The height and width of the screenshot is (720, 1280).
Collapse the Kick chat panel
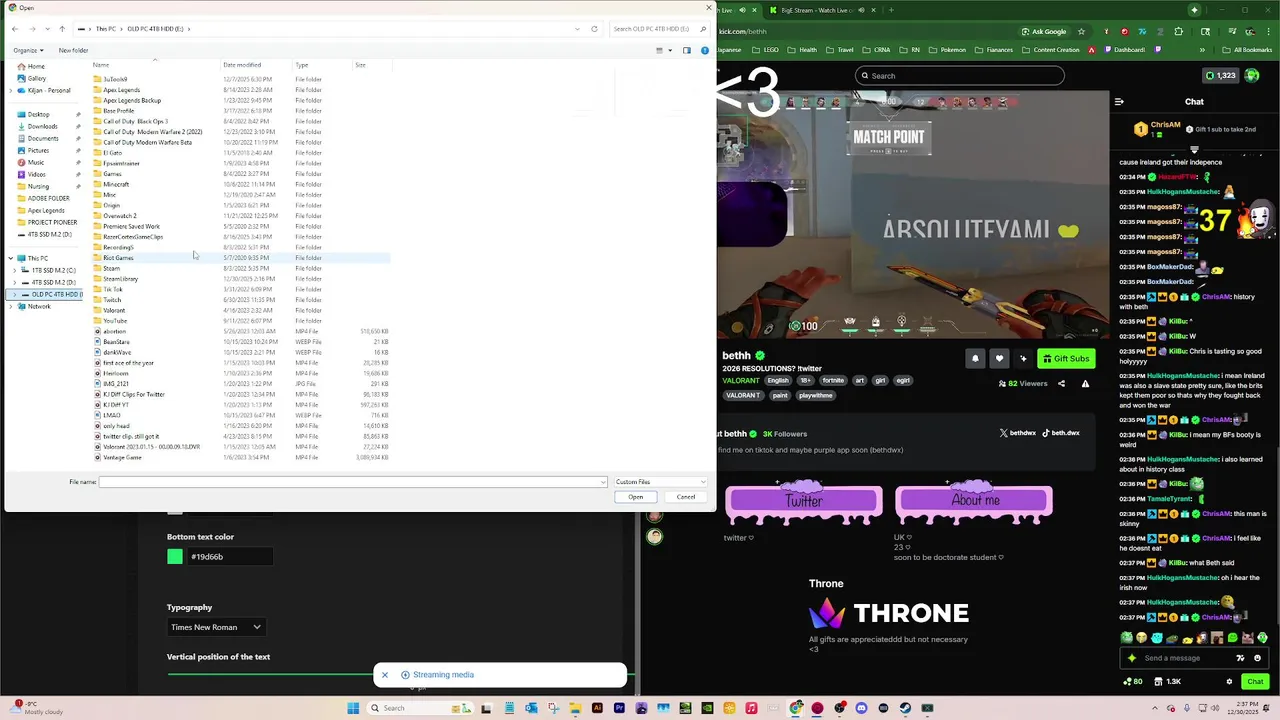click(1119, 101)
